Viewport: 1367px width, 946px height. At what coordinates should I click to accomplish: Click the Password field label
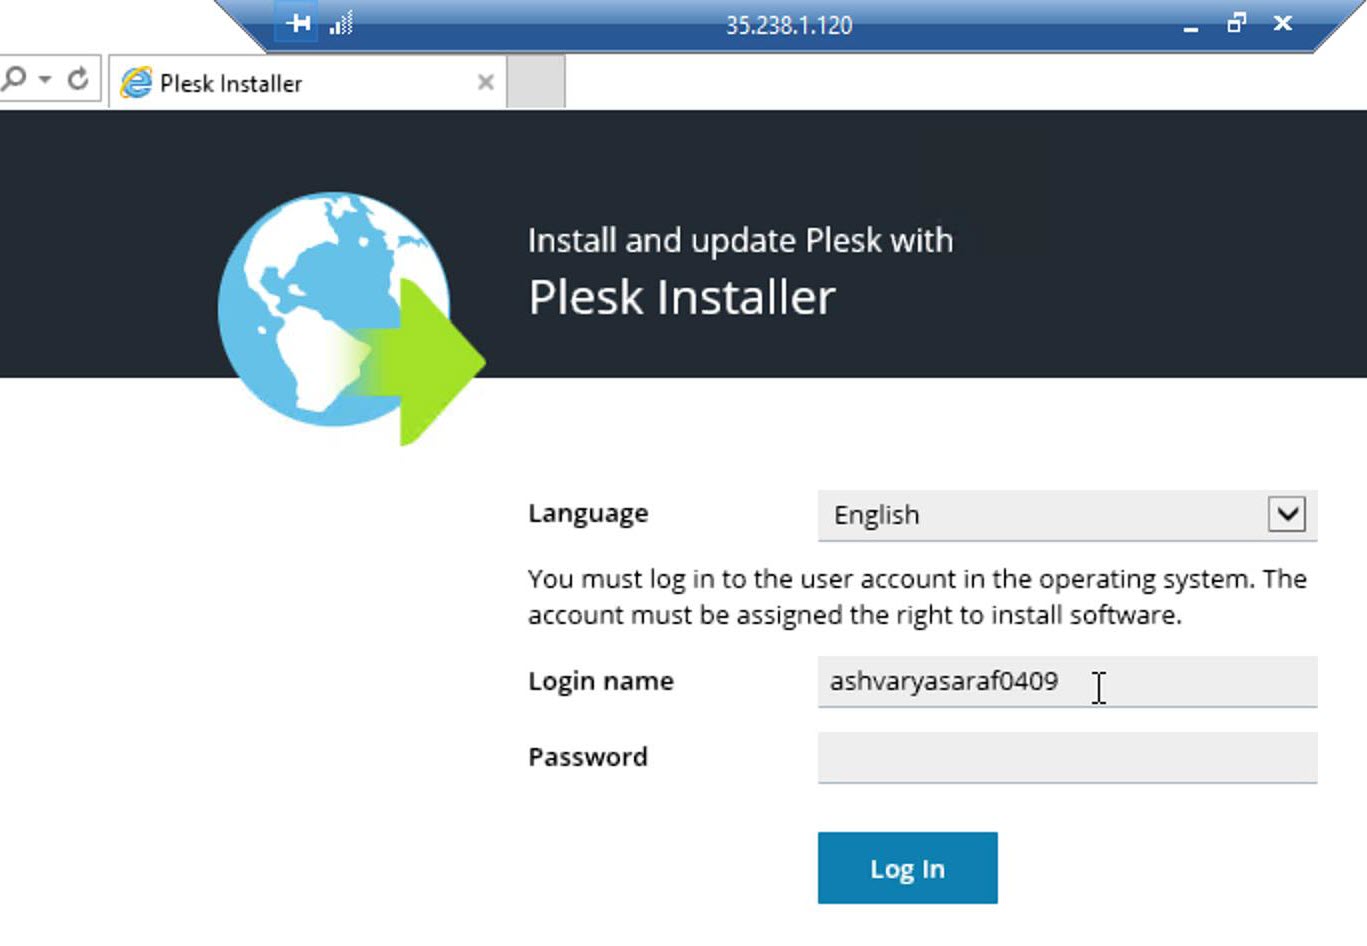point(588,757)
